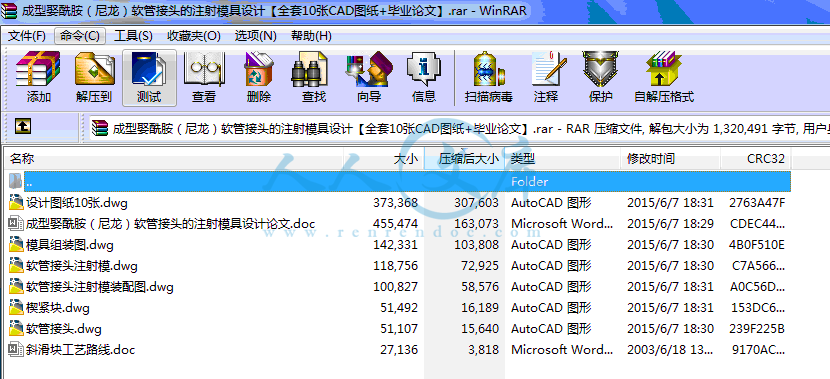
Task: Select the file 软管接头.dwg
Action: pyautogui.click(x=64, y=329)
